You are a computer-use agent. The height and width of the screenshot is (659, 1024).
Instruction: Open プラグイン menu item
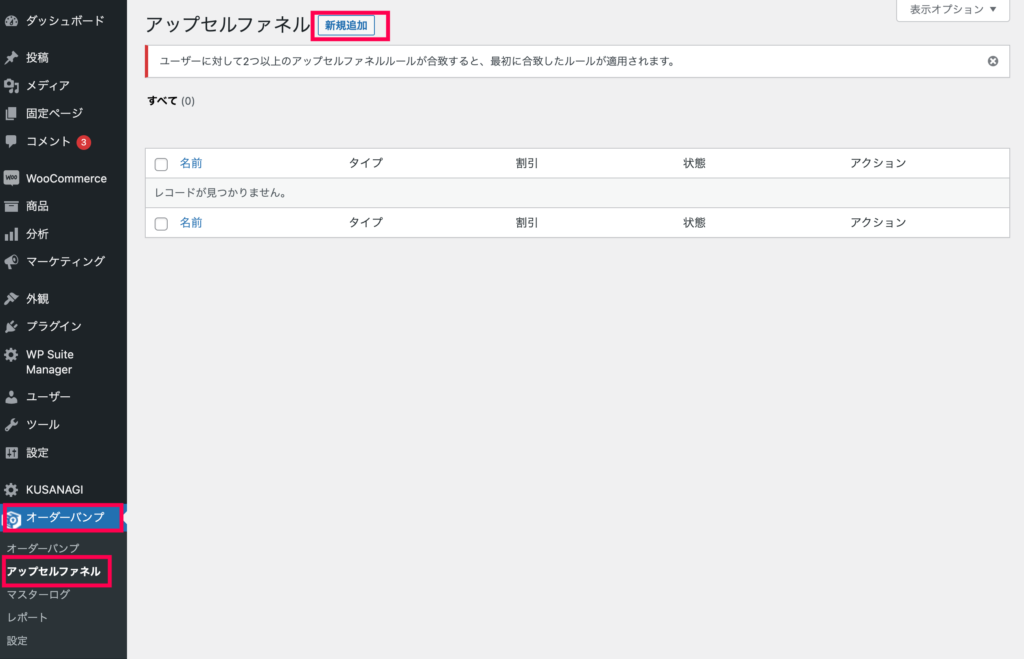pyautogui.click(x=54, y=326)
